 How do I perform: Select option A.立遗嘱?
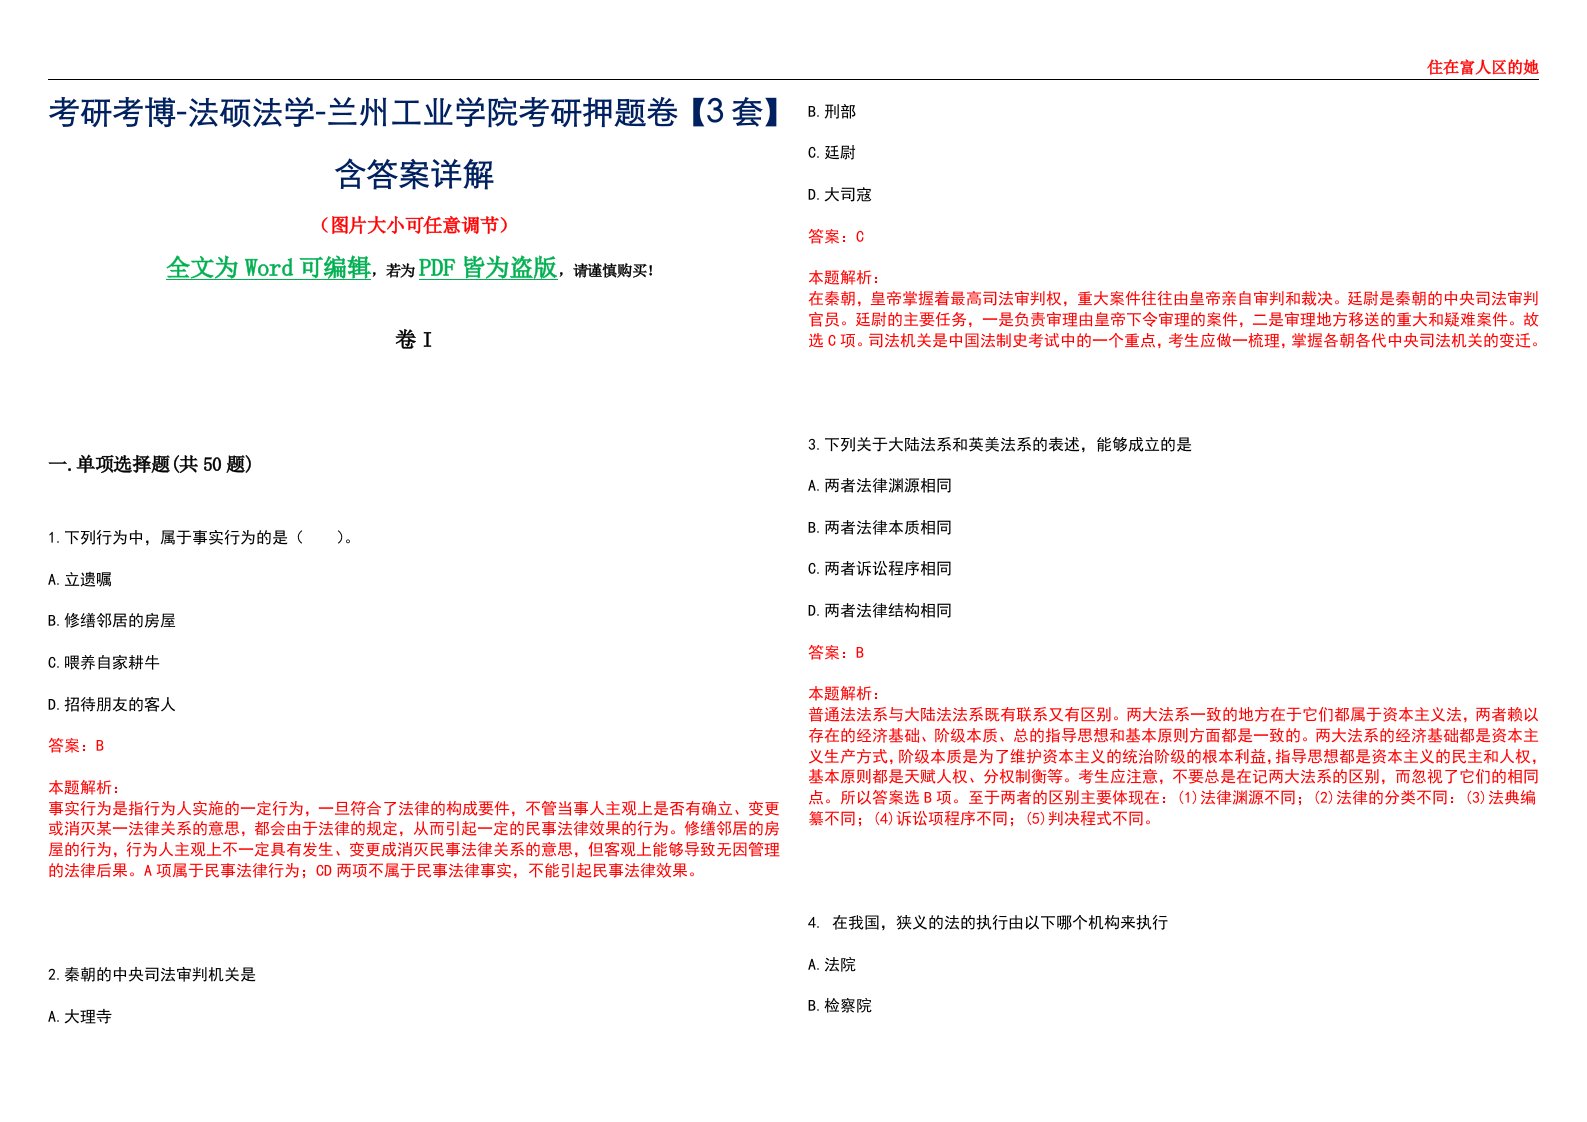click(x=80, y=580)
